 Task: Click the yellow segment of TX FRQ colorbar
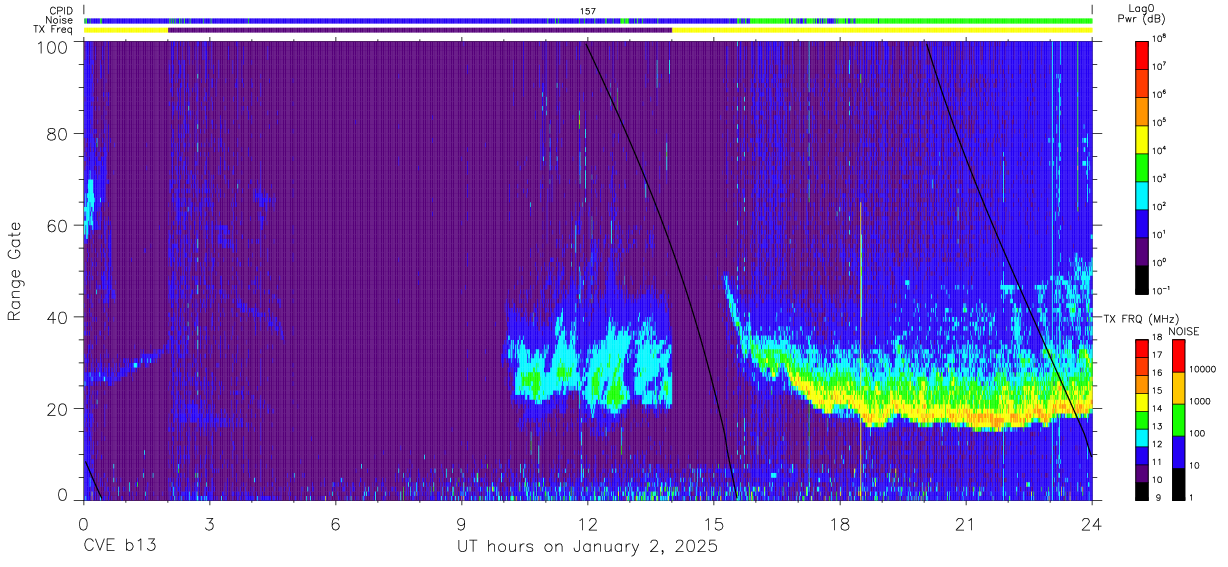[x=1142, y=402]
